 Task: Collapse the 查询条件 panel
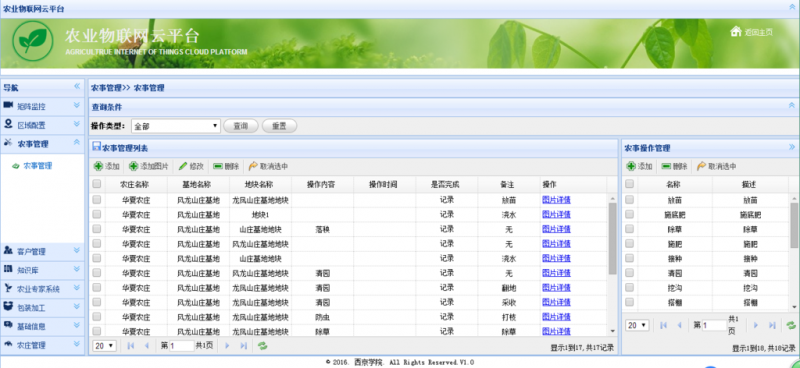[791, 106]
